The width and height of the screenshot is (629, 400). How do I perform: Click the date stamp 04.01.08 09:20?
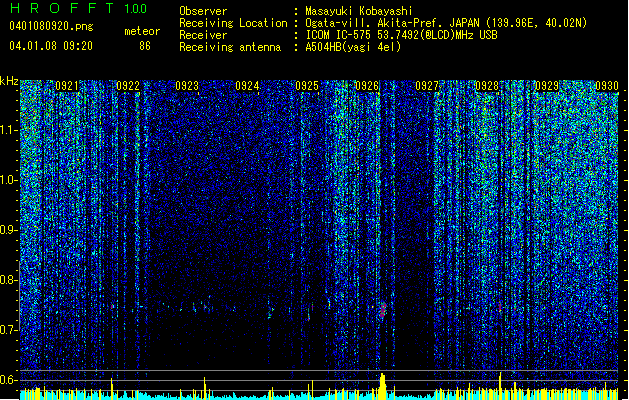pos(51,46)
